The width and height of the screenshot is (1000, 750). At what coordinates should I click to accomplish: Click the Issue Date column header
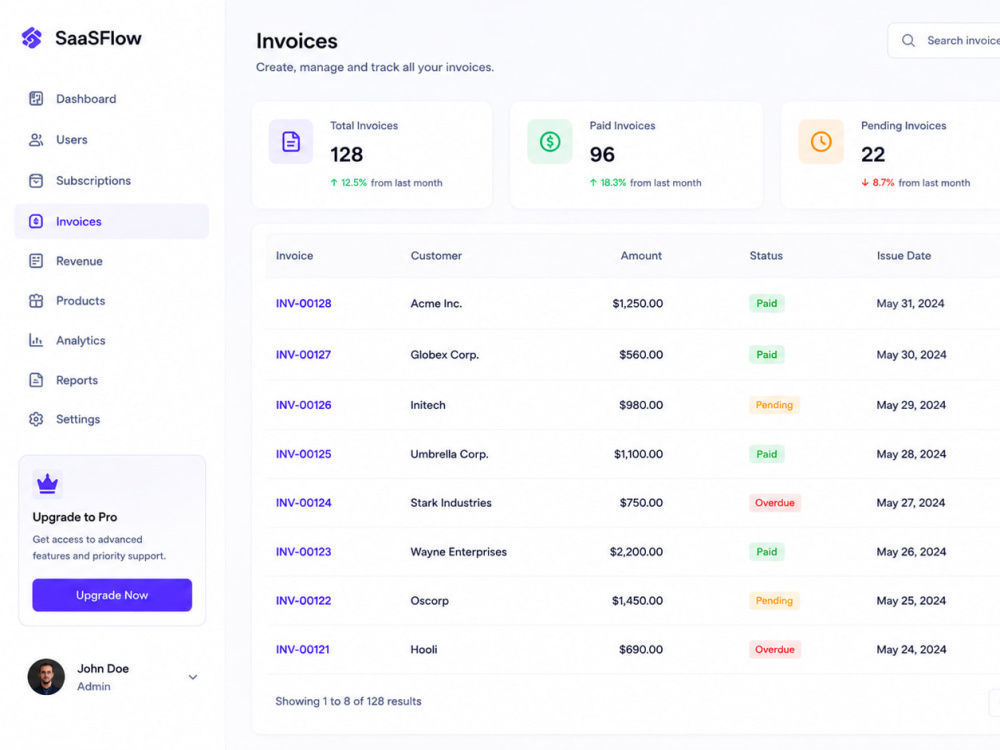click(x=904, y=256)
